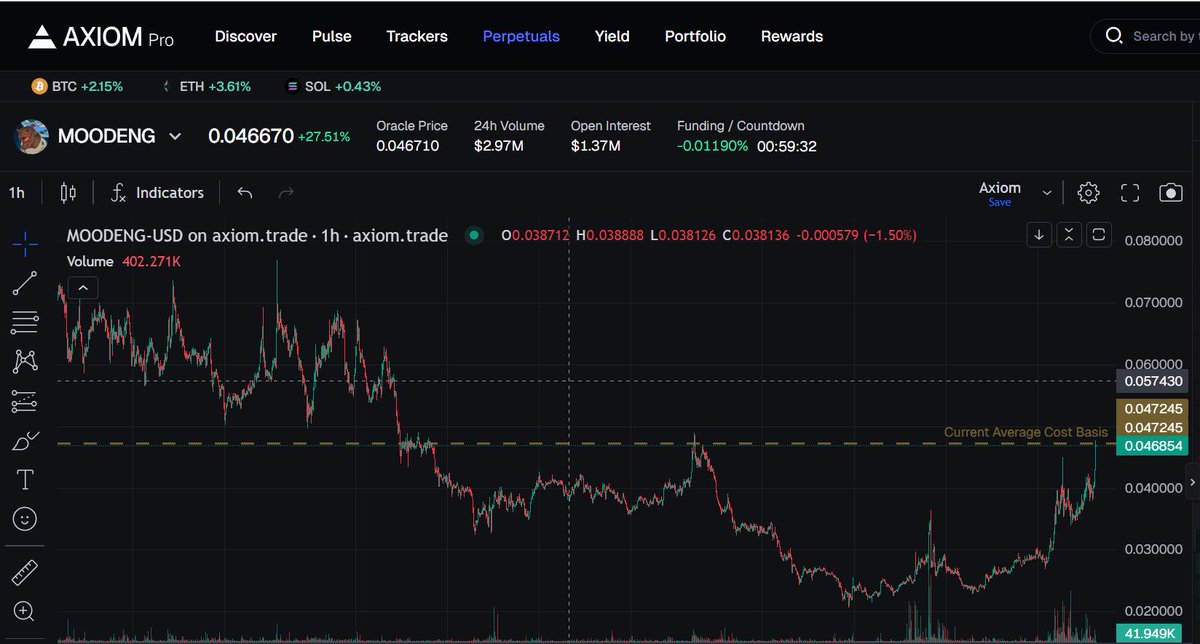
Task: Click the MOODENG-USD chart title
Action: [257, 235]
